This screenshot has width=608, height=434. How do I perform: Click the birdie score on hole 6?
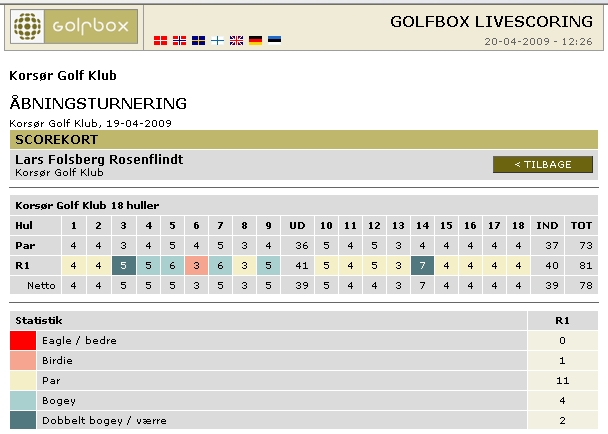[x=196, y=266]
